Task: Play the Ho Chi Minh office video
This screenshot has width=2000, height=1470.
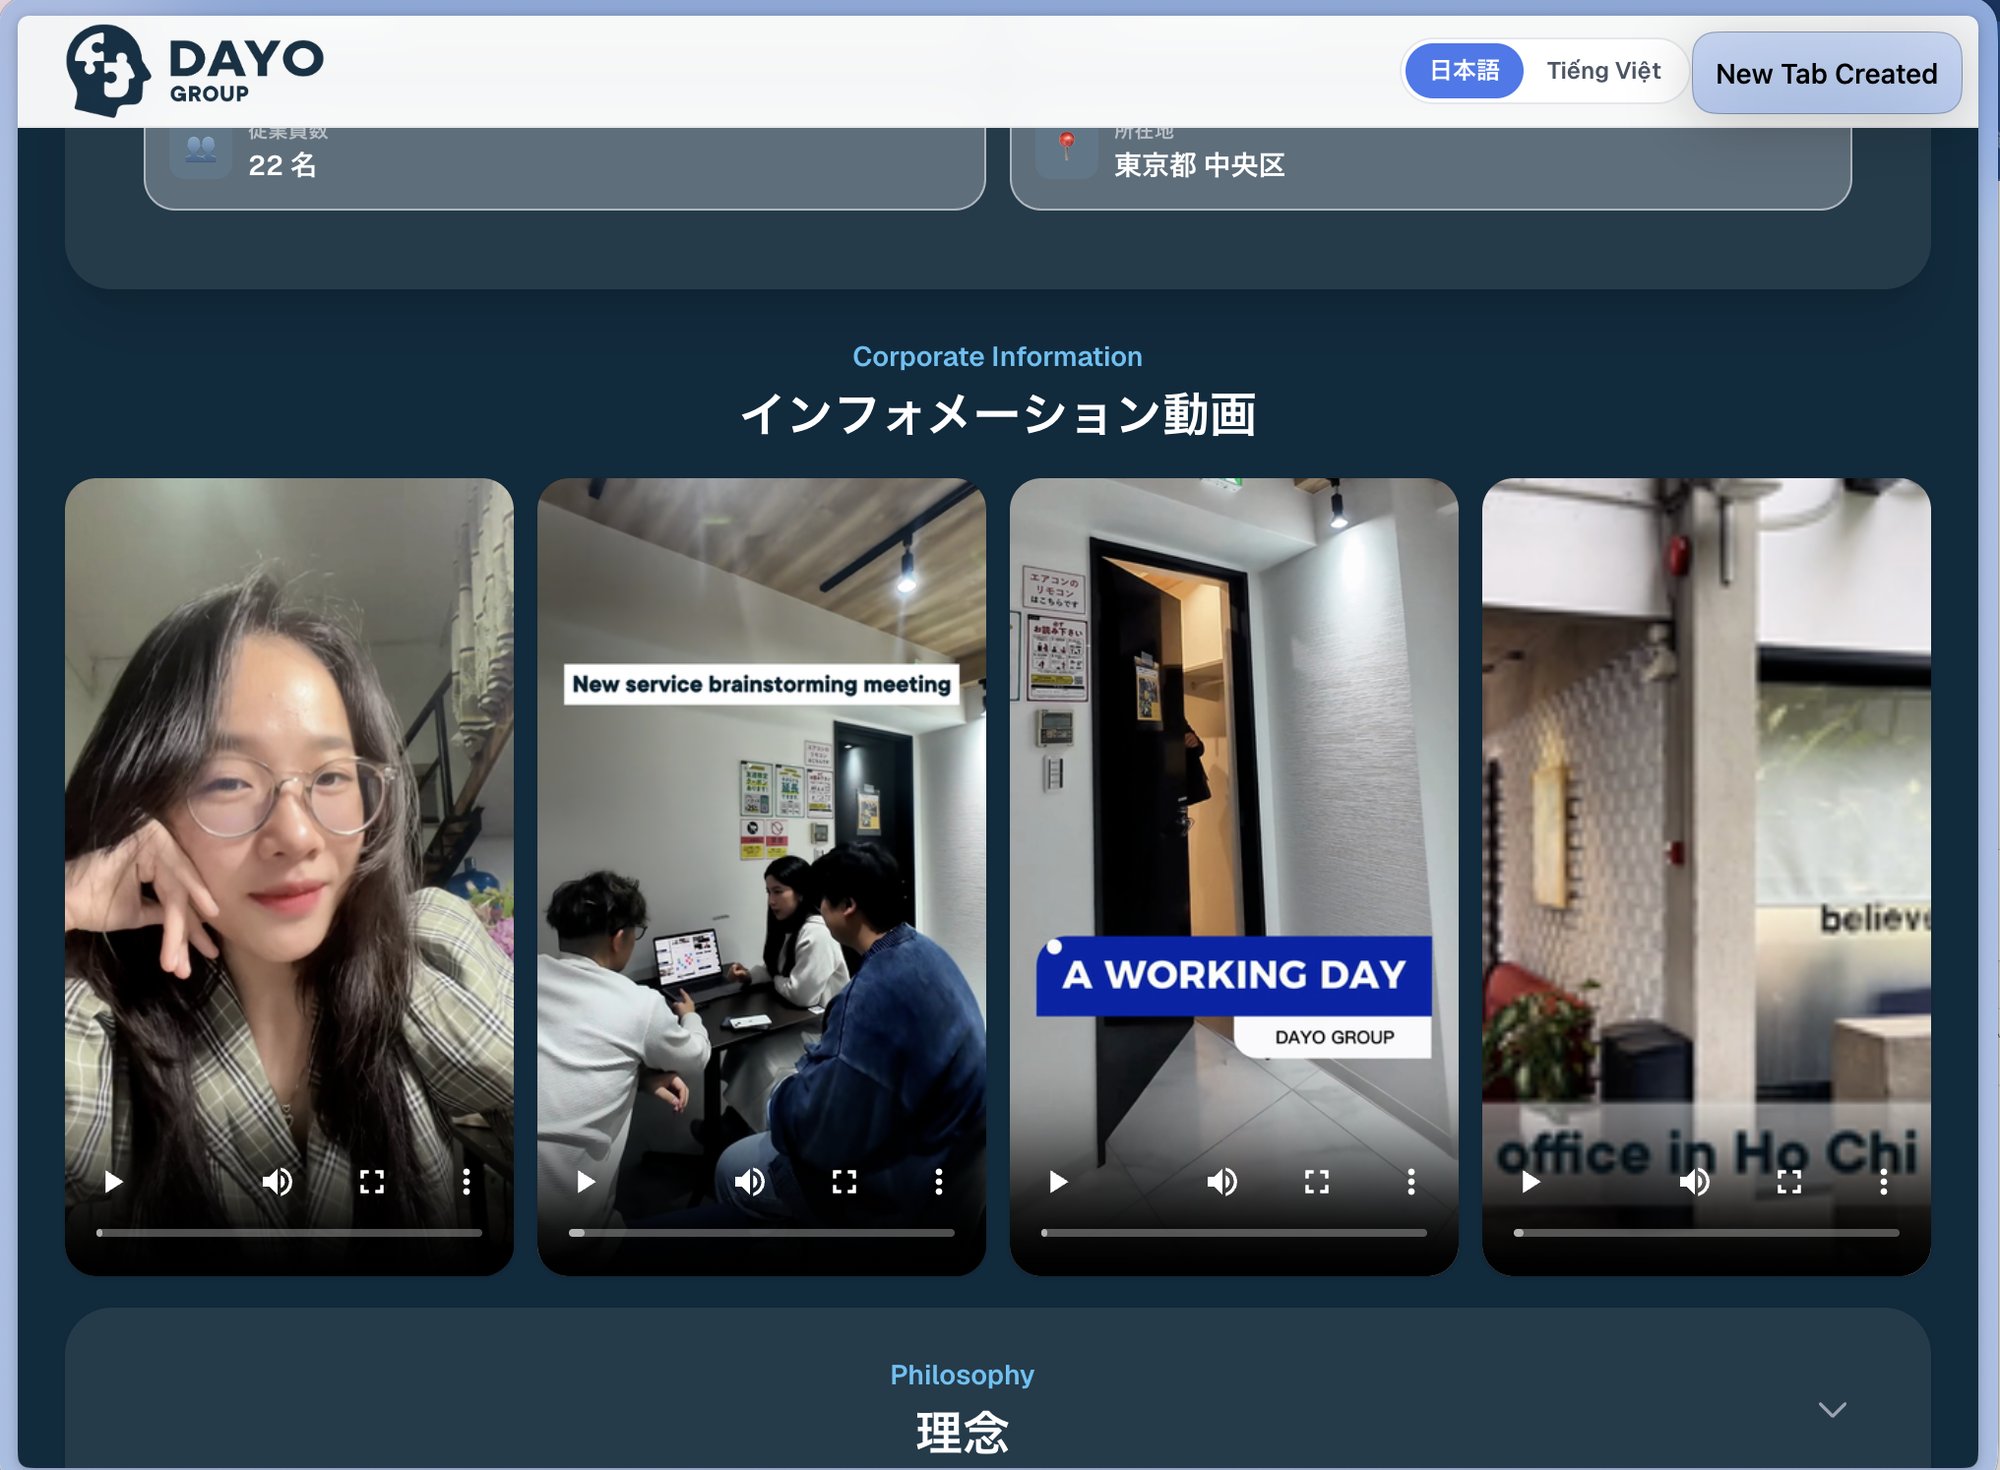Action: point(1530,1182)
